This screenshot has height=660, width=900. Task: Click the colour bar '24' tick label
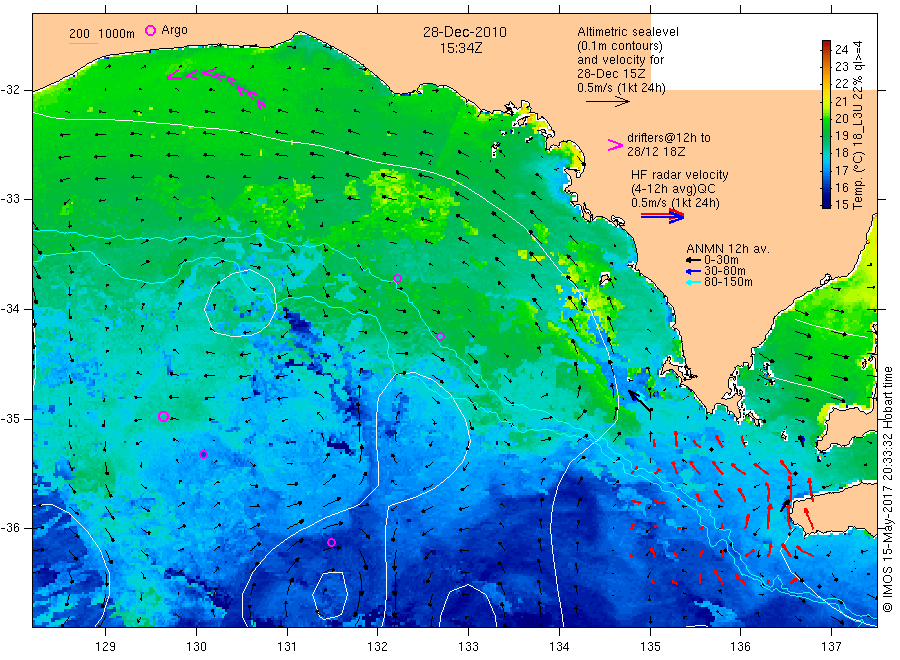point(841,49)
